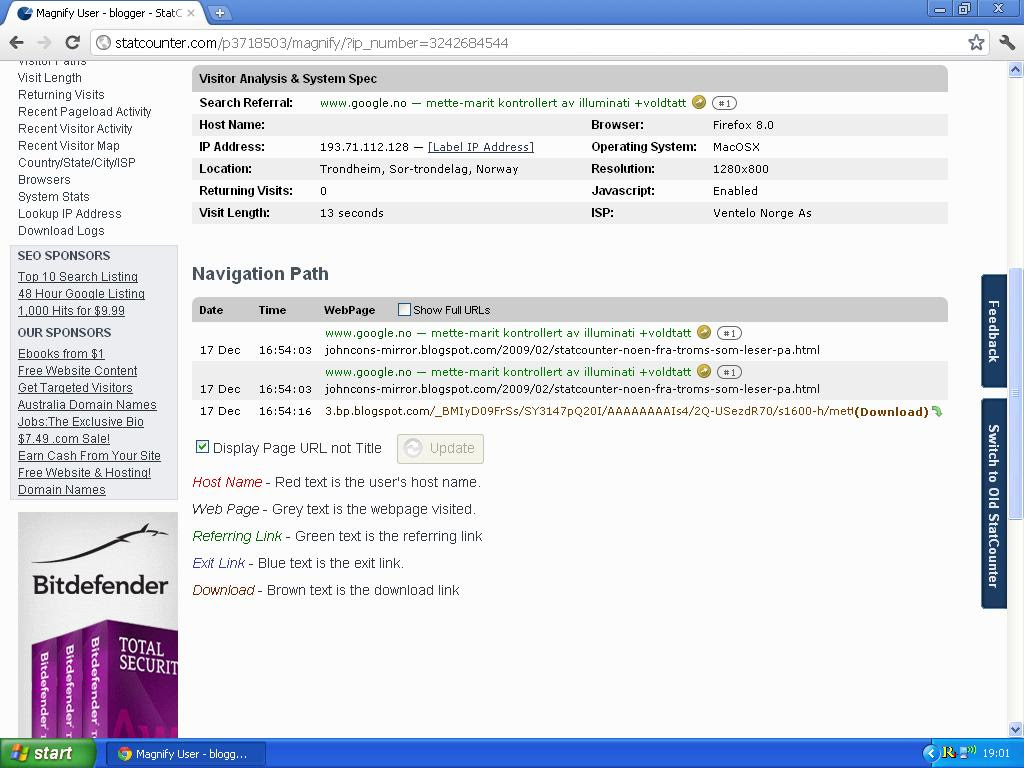
Task: Click #1 badge in second navigation path row
Action: (729, 372)
